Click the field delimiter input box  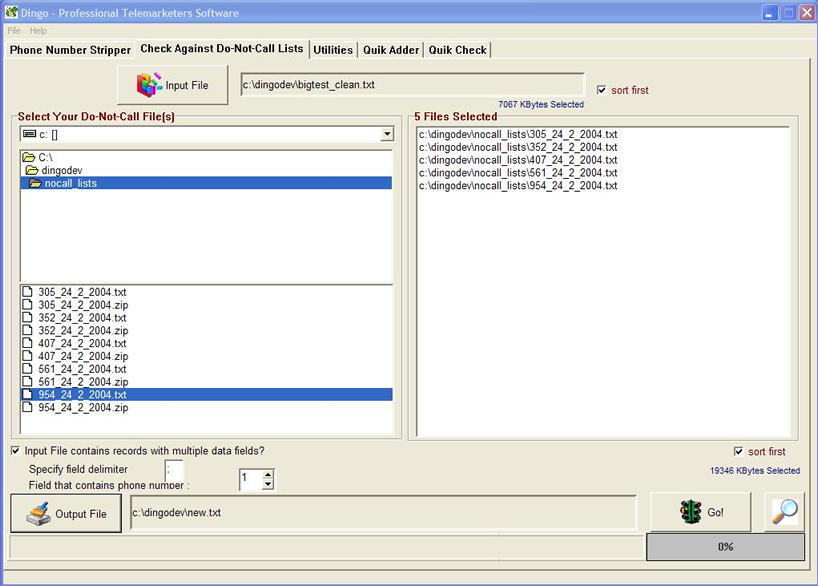point(174,470)
